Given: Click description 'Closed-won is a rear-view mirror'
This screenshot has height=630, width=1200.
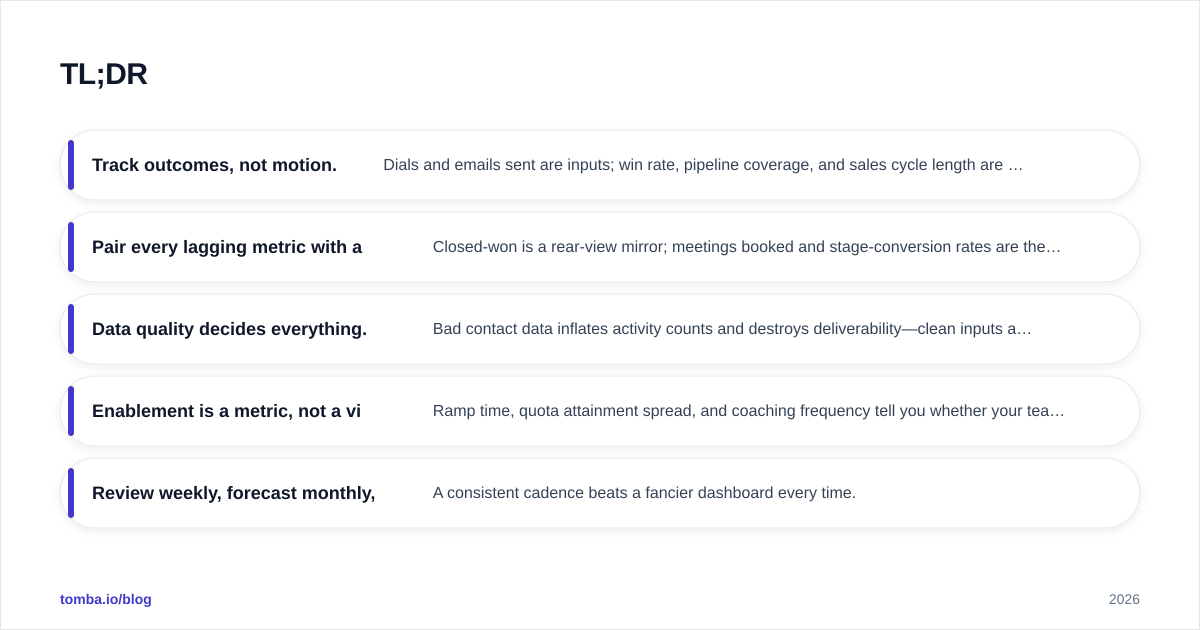Looking at the screenshot, I should click(x=747, y=247).
